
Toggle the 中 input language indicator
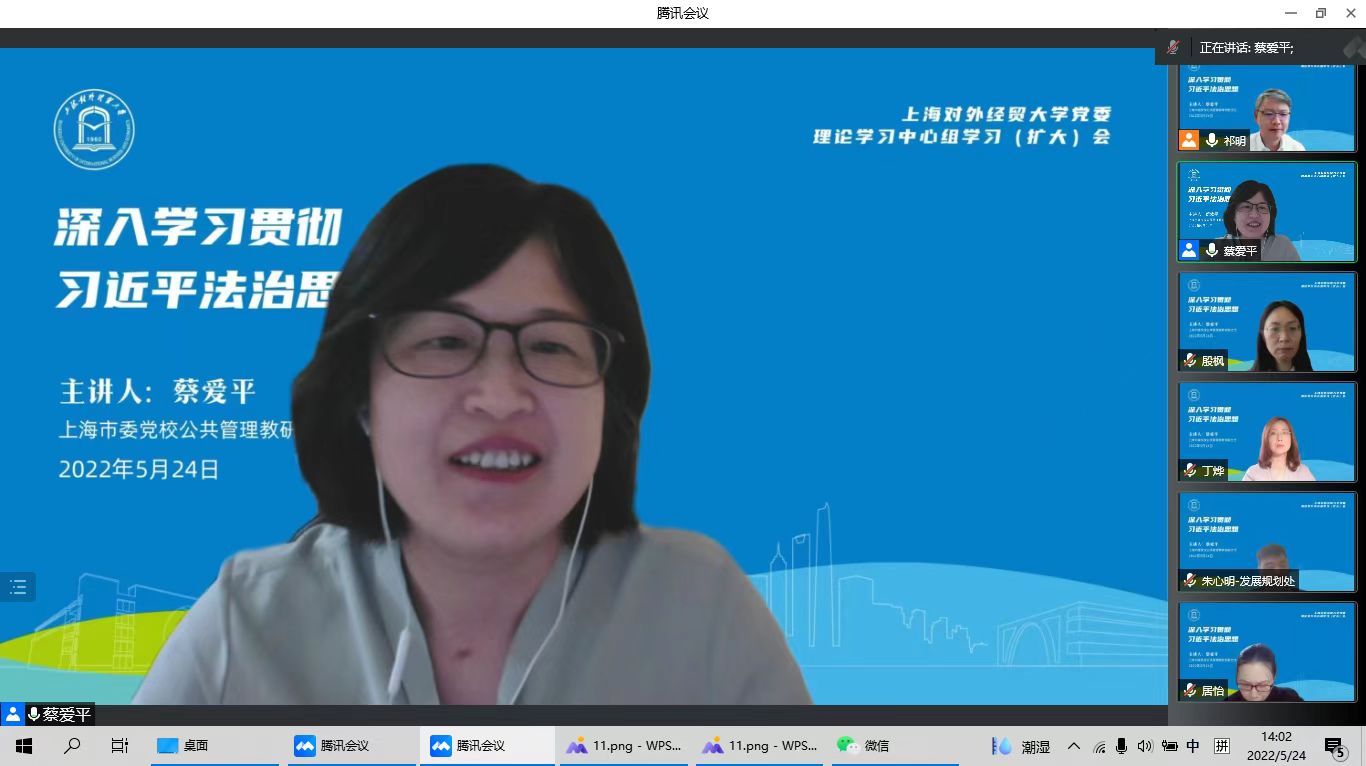coord(1193,746)
